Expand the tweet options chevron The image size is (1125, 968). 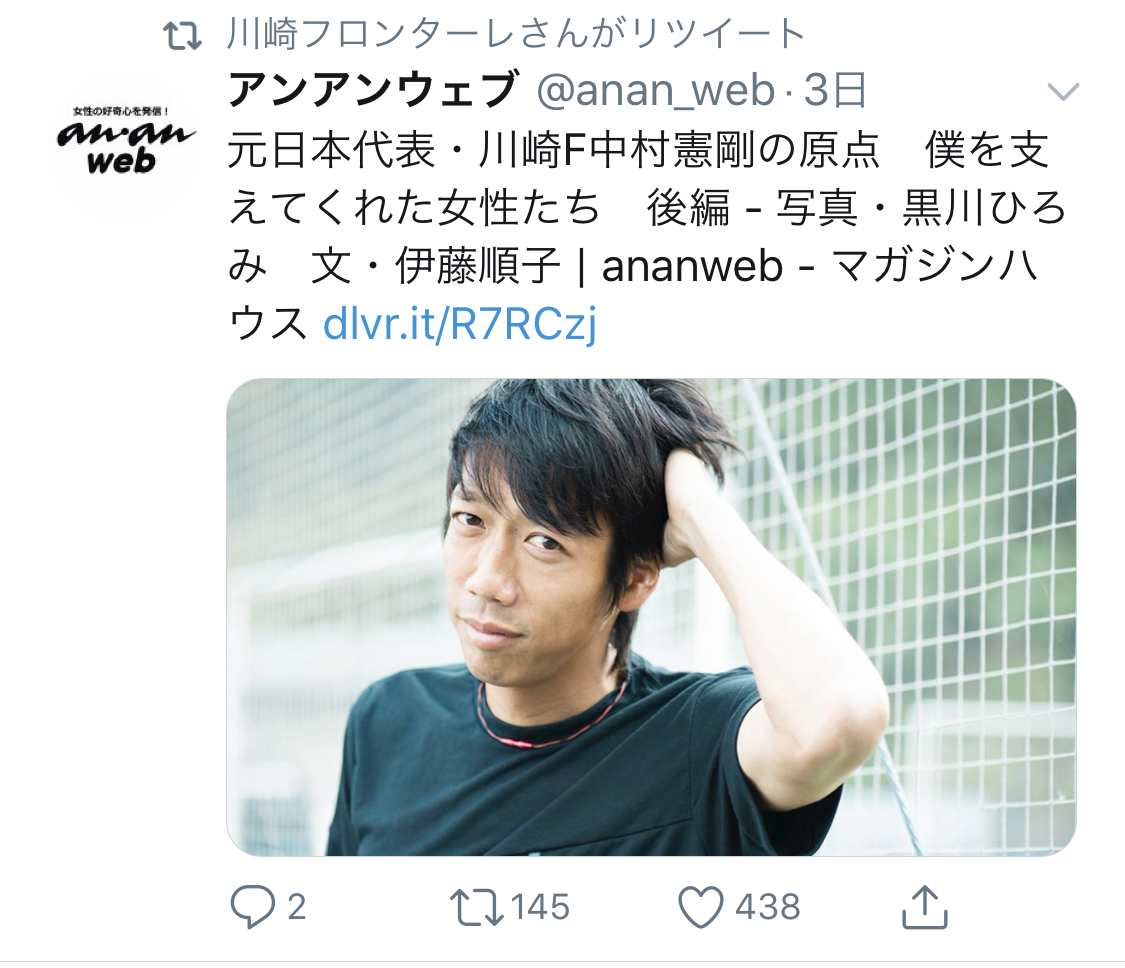point(1063,92)
